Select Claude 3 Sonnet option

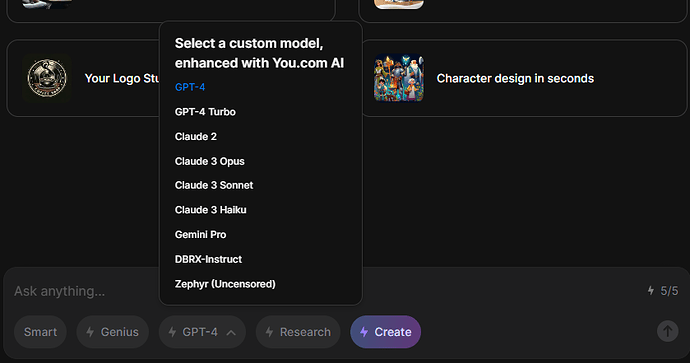coord(214,185)
